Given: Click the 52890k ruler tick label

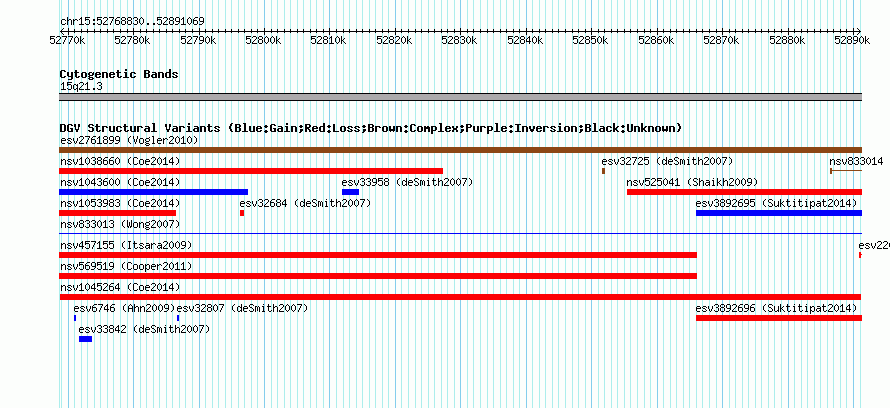Looking at the screenshot, I should click(853, 40).
